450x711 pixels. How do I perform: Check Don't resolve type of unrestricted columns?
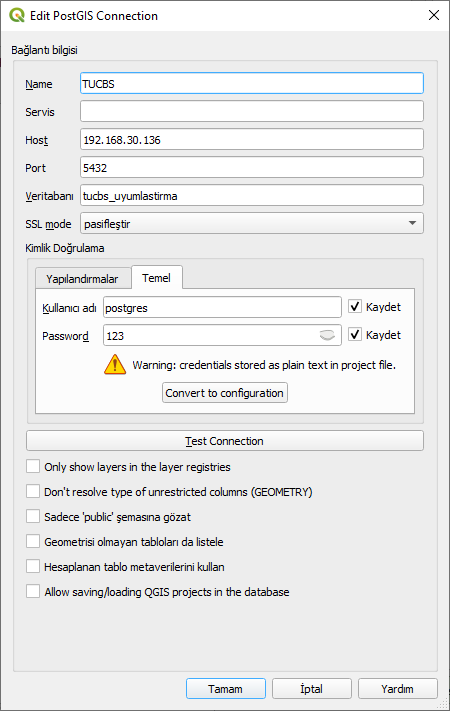(x=33, y=491)
